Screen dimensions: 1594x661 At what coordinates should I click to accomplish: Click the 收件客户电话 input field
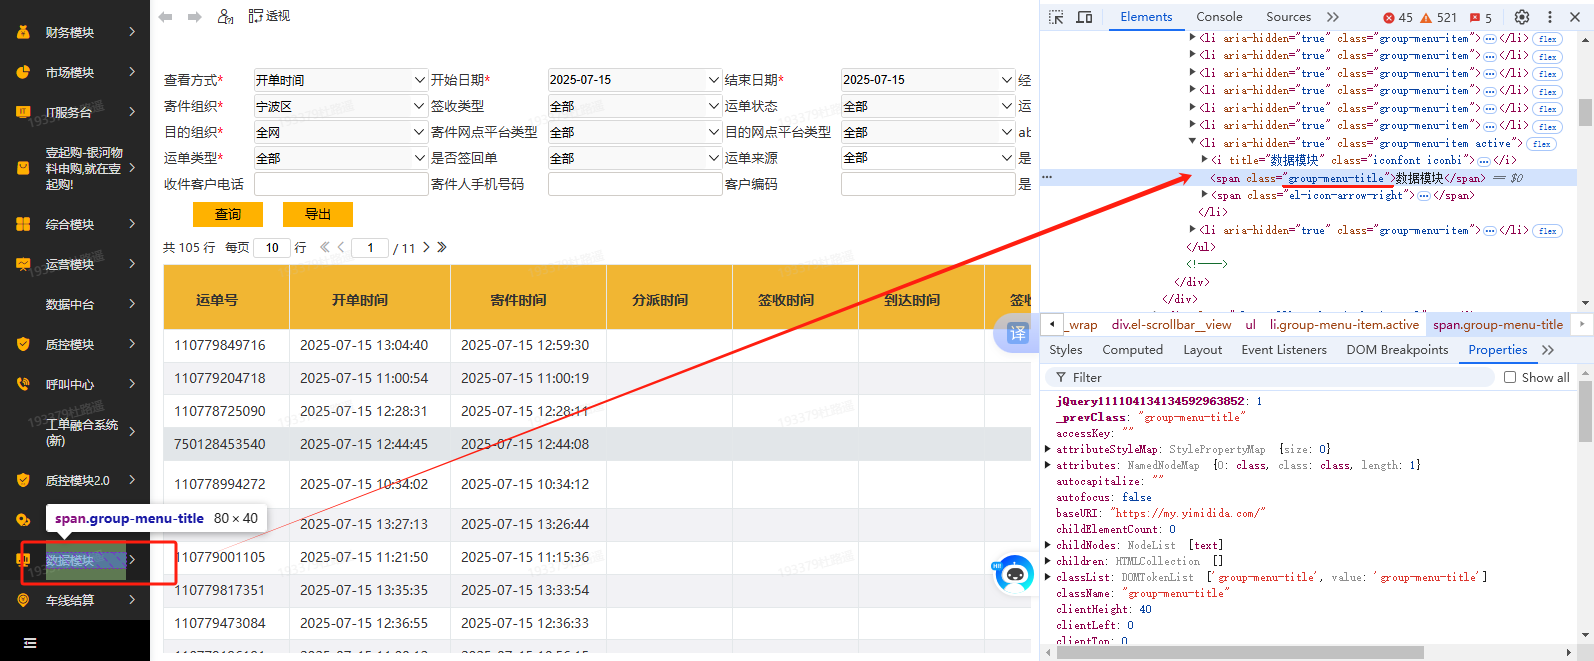coord(340,184)
